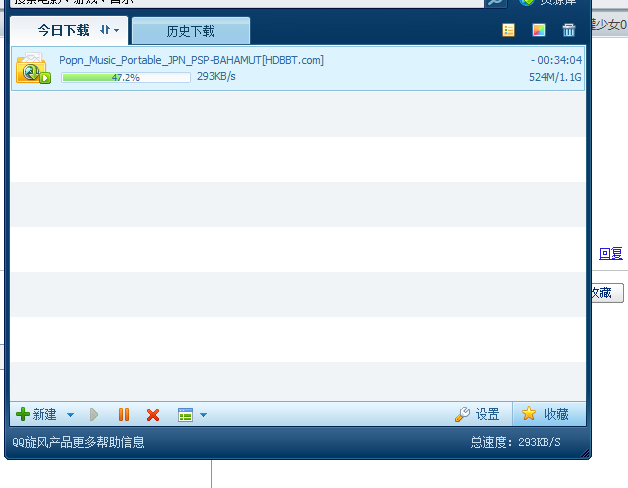Open the skin color theme icon
This screenshot has height=488, width=628.
(539, 30)
